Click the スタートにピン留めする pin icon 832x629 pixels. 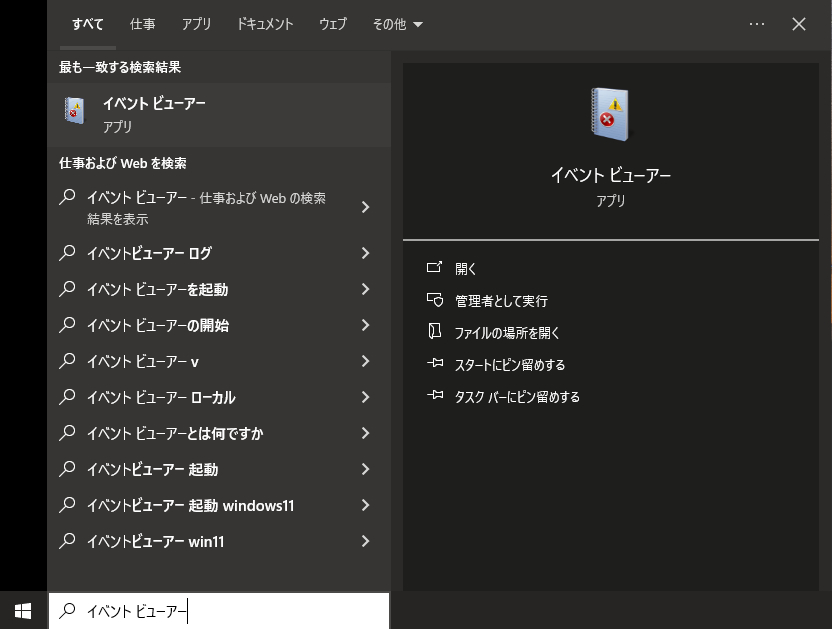[434, 364]
